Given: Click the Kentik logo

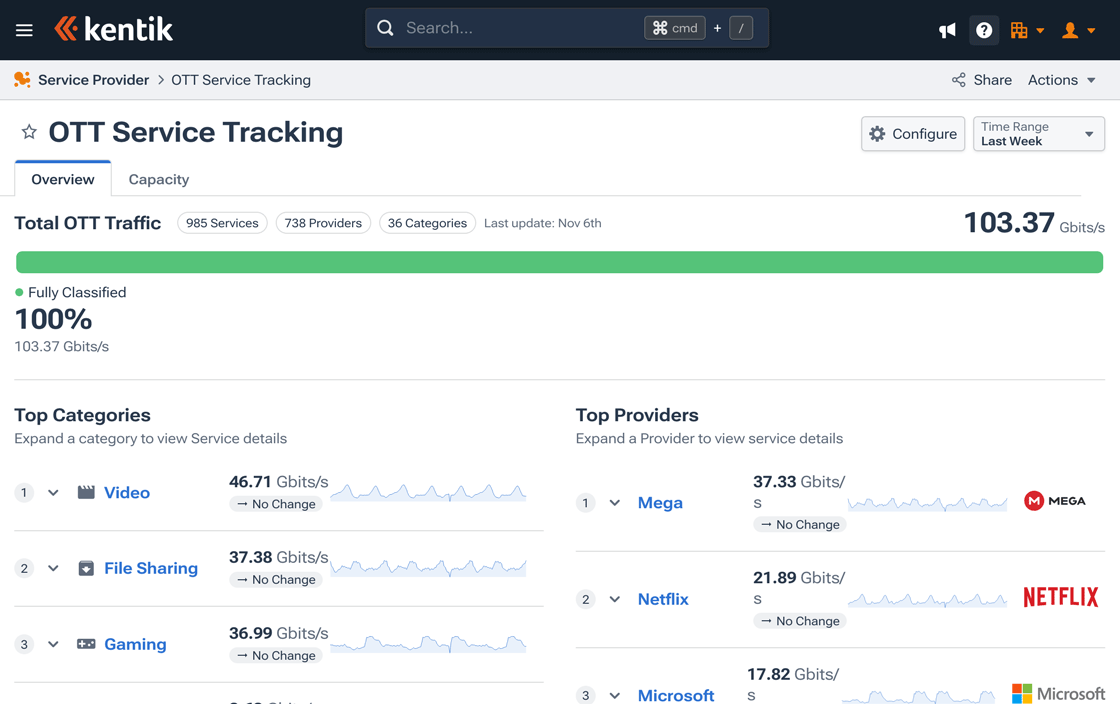Looking at the screenshot, I should click(x=113, y=29).
